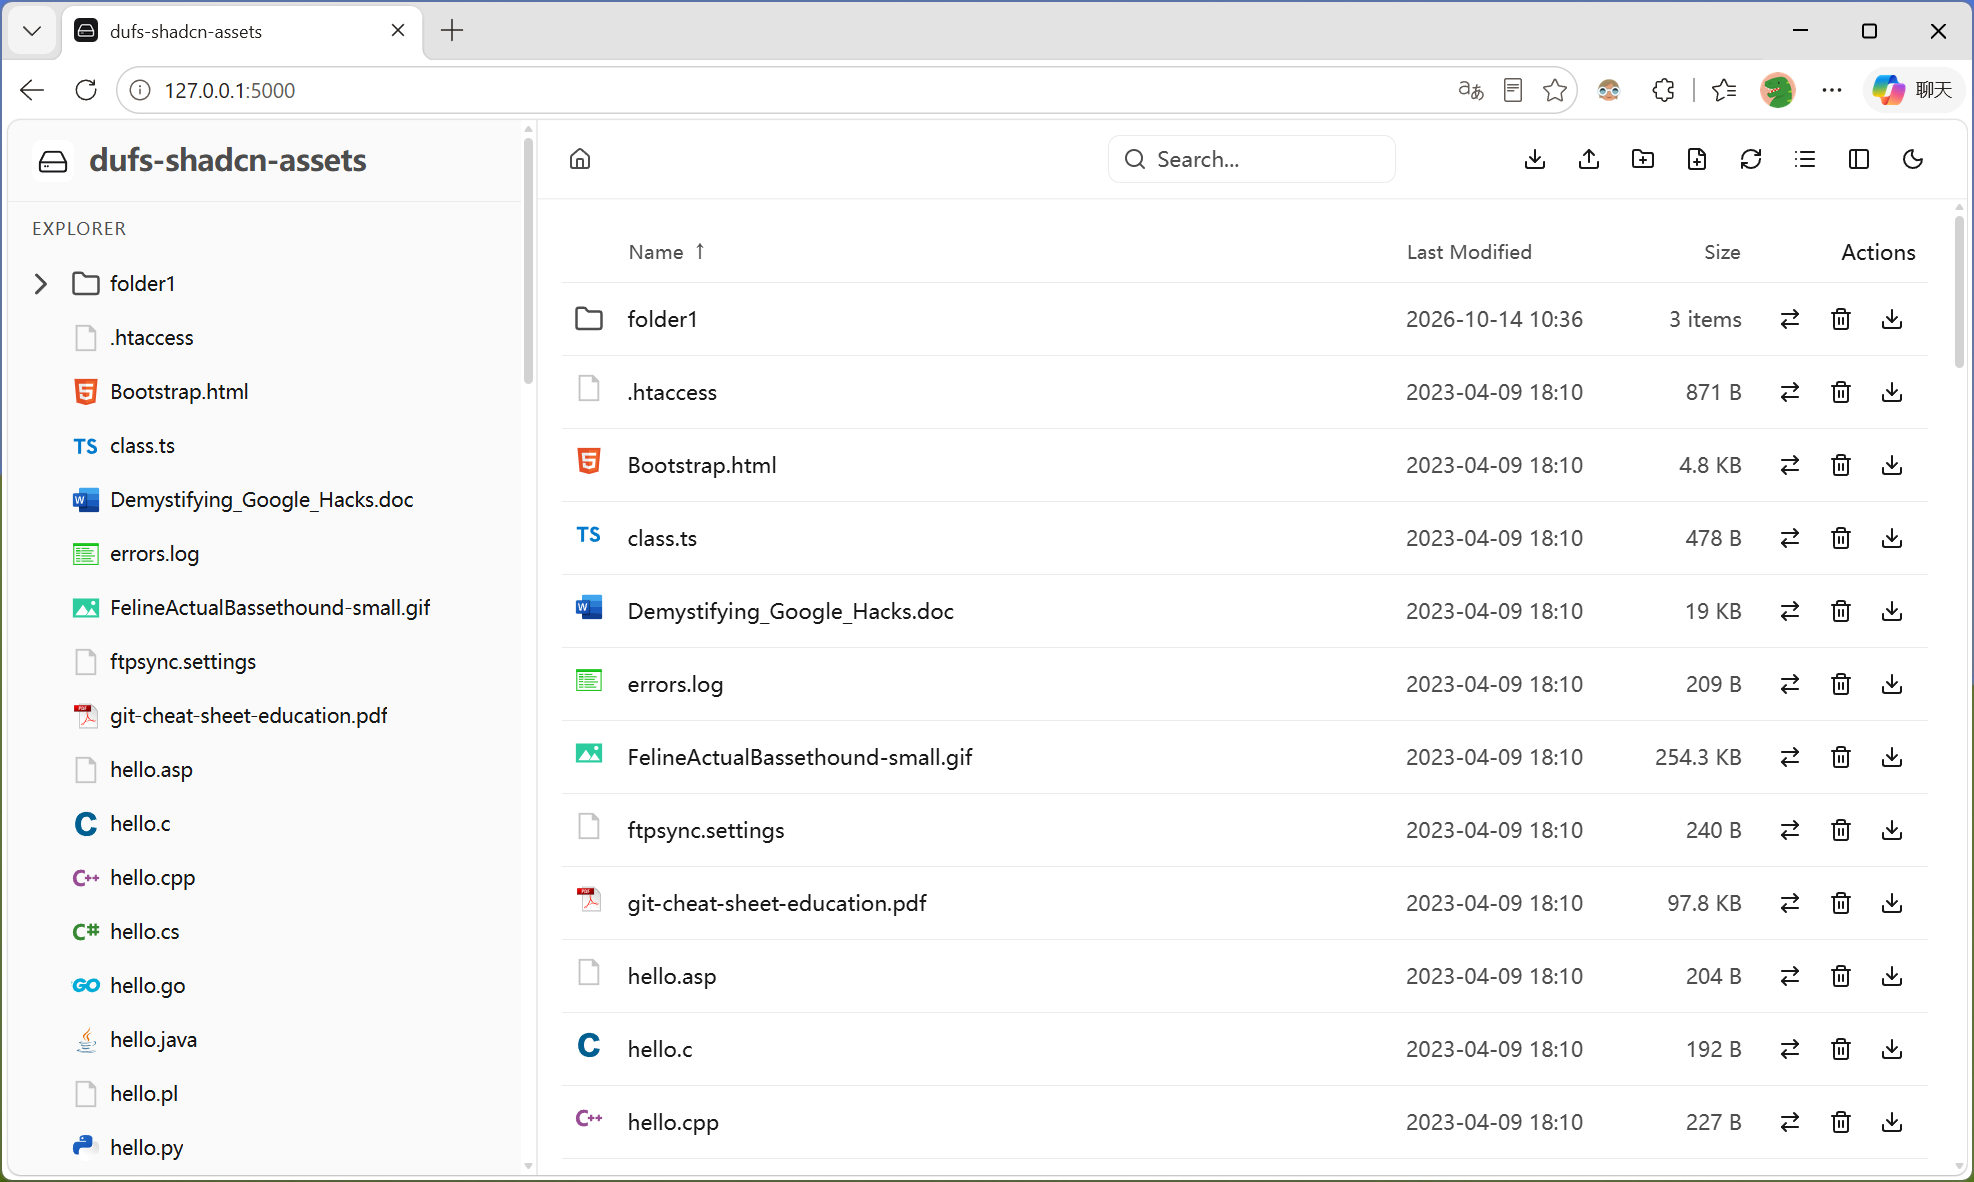Viewport: 1974px width, 1182px height.
Task: Open folder1 in the file table
Action: (x=662, y=319)
